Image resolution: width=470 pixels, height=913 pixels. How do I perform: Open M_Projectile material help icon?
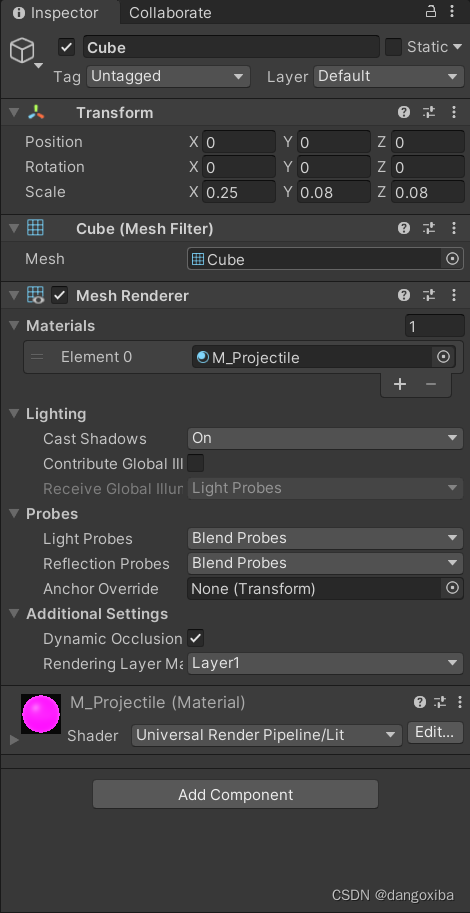point(420,702)
